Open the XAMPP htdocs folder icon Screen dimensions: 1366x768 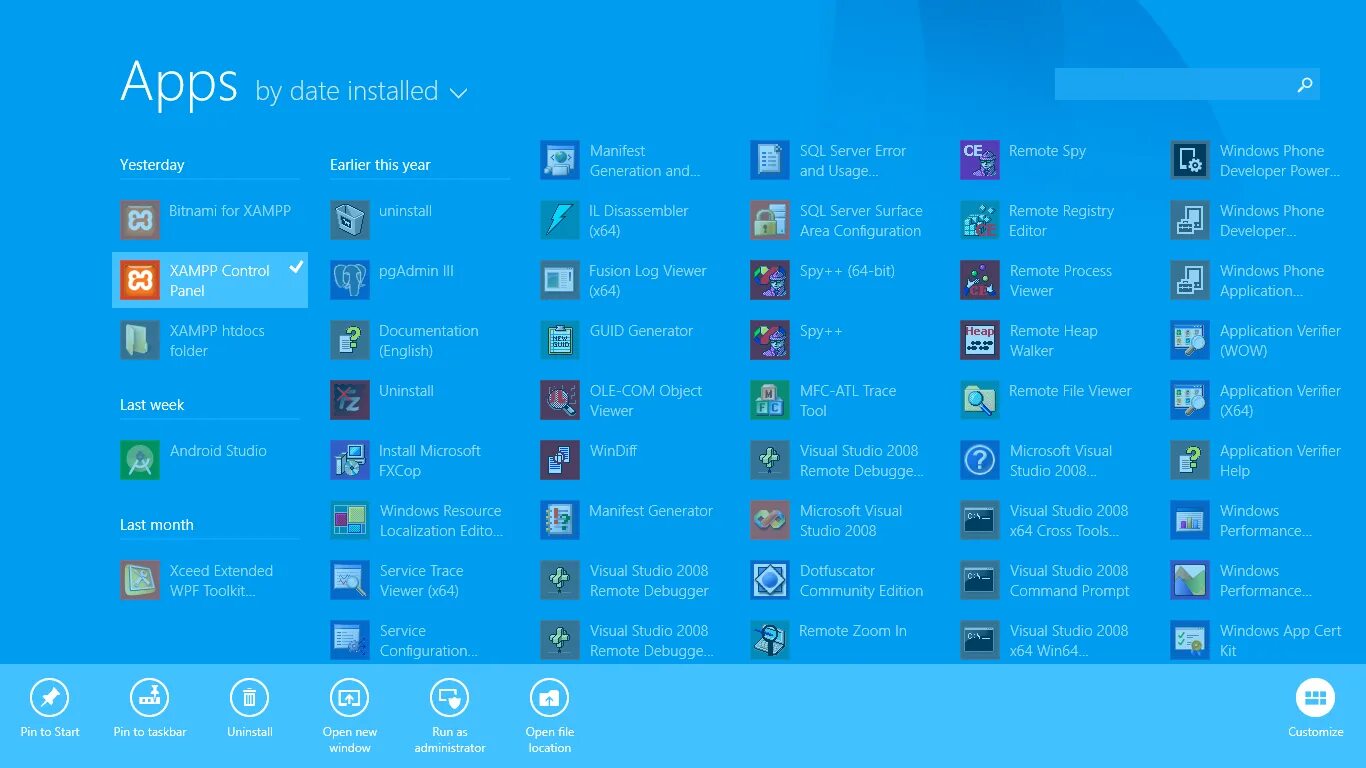tap(140, 340)
